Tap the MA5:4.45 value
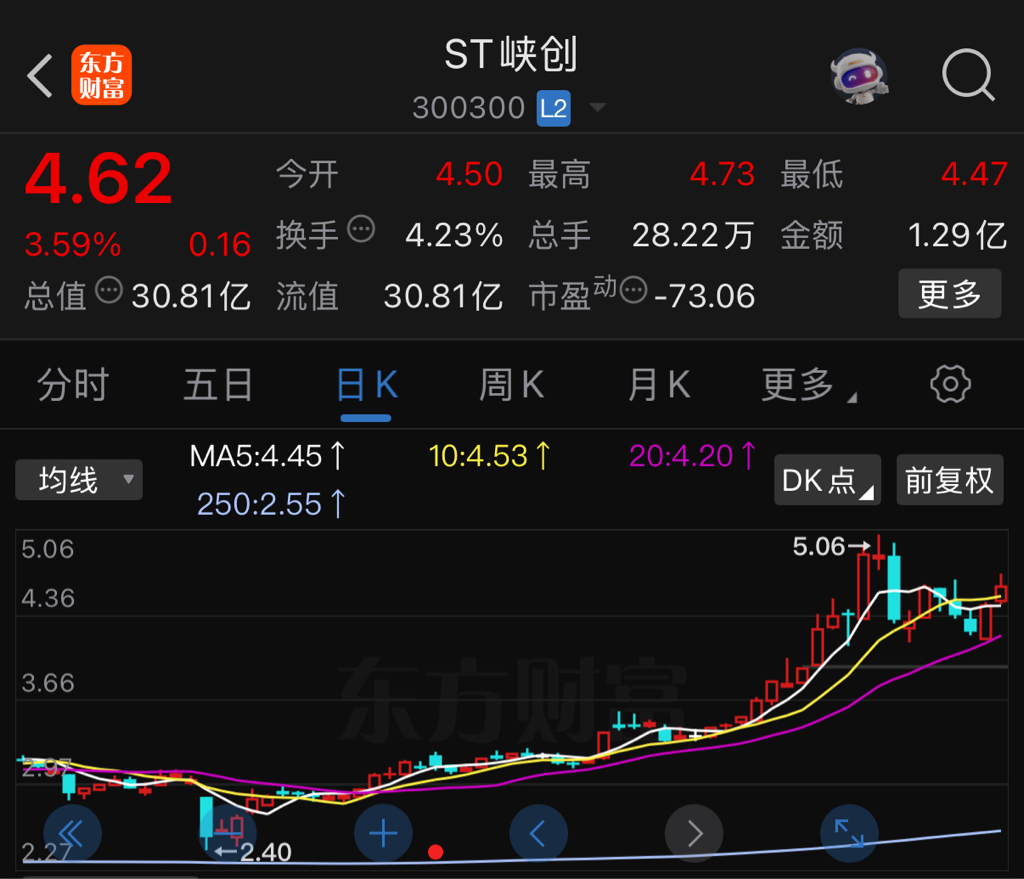Viewport: 1024px width, 879px height. [266, 456]
